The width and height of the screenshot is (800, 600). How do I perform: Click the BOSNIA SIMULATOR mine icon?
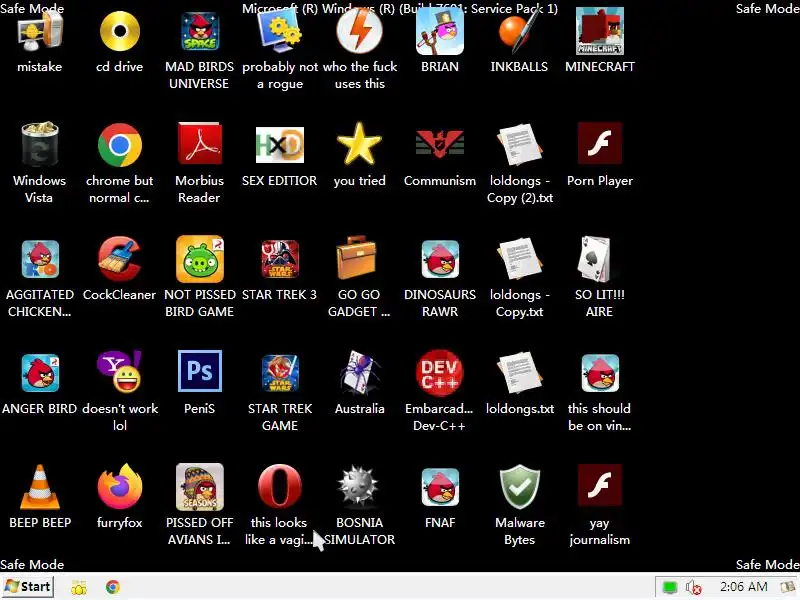point(359,487)
